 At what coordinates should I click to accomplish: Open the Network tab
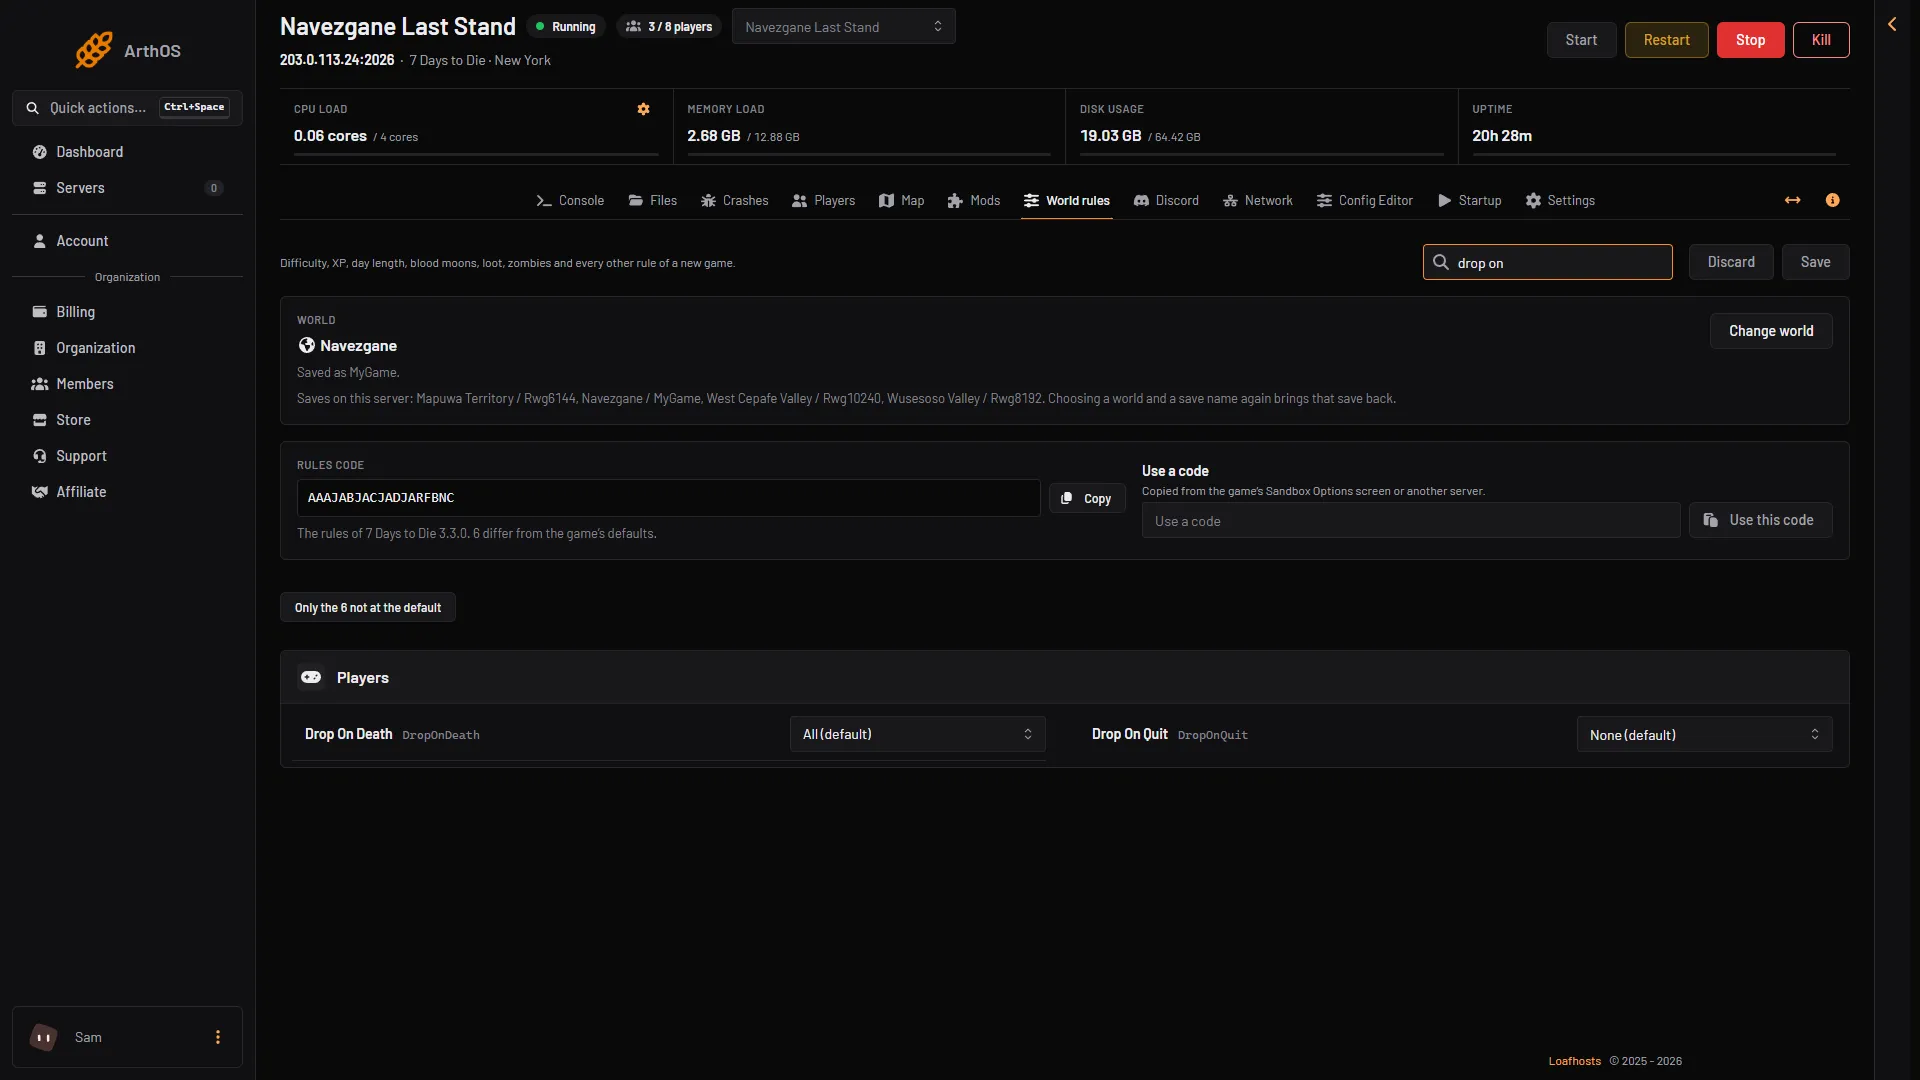pos(1258,200)
